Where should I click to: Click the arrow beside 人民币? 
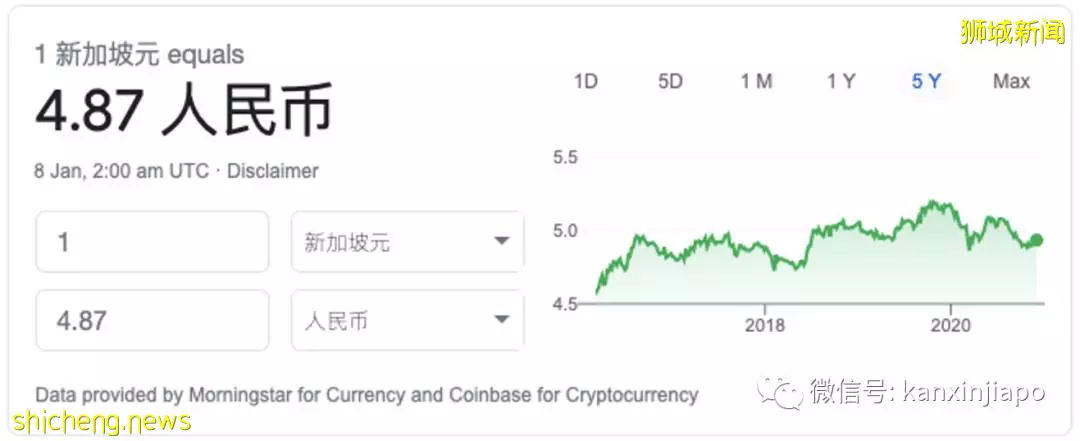[x=501, y=319]
